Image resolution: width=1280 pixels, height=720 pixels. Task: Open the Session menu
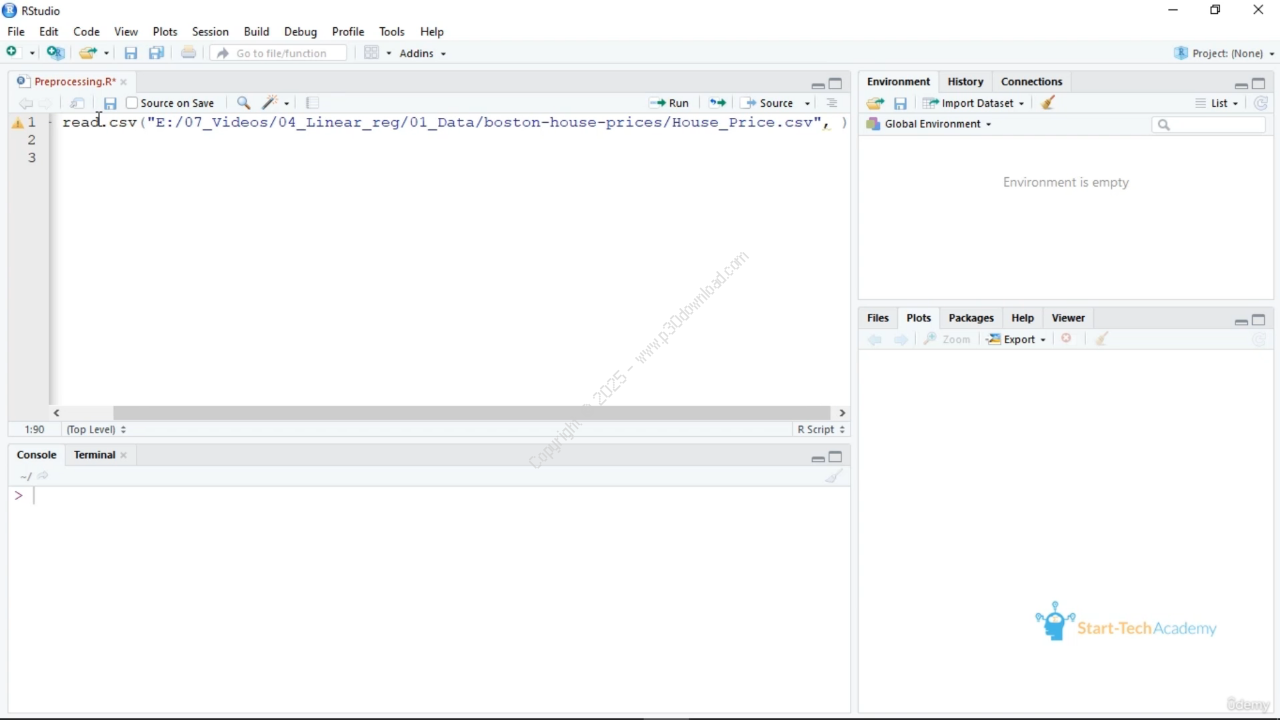coord(210,32)
